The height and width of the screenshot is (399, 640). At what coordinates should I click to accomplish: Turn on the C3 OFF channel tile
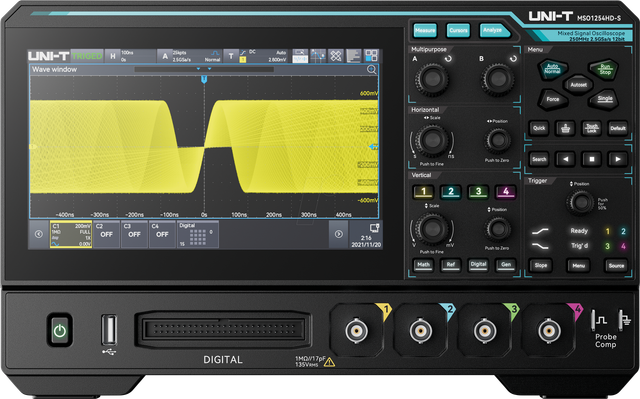click(x=134, y=234)
